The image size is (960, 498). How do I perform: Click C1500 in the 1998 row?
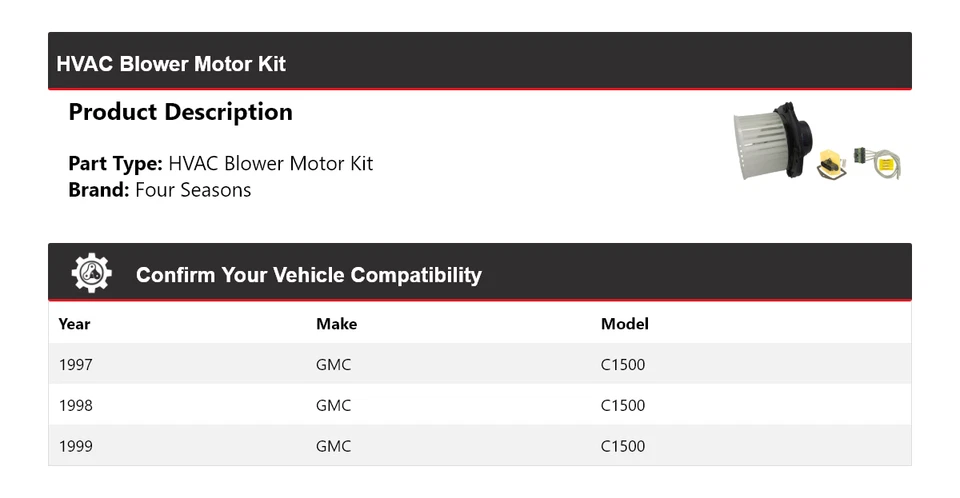tap(622, 406)
